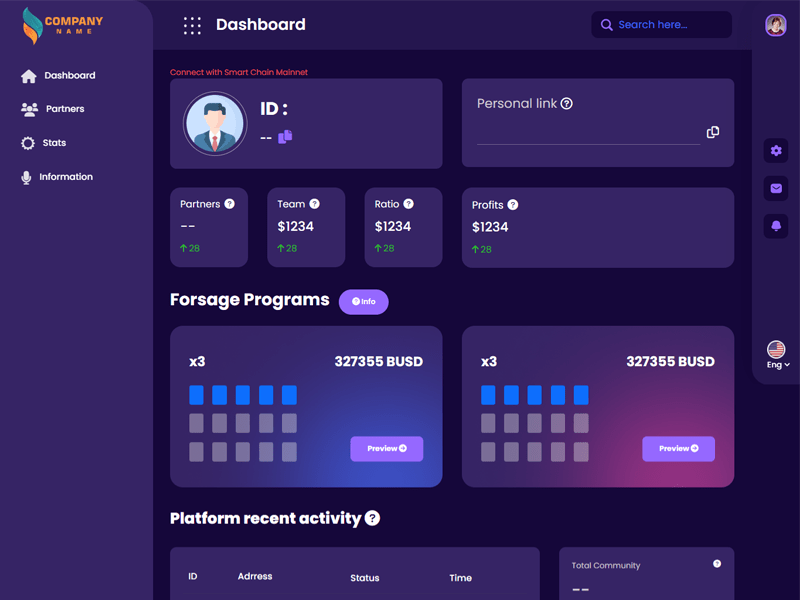Image resolution: width=800 pixels, height=600 pixels.
Task: Click the help icon beside Personal link
Action: (567, 104)
